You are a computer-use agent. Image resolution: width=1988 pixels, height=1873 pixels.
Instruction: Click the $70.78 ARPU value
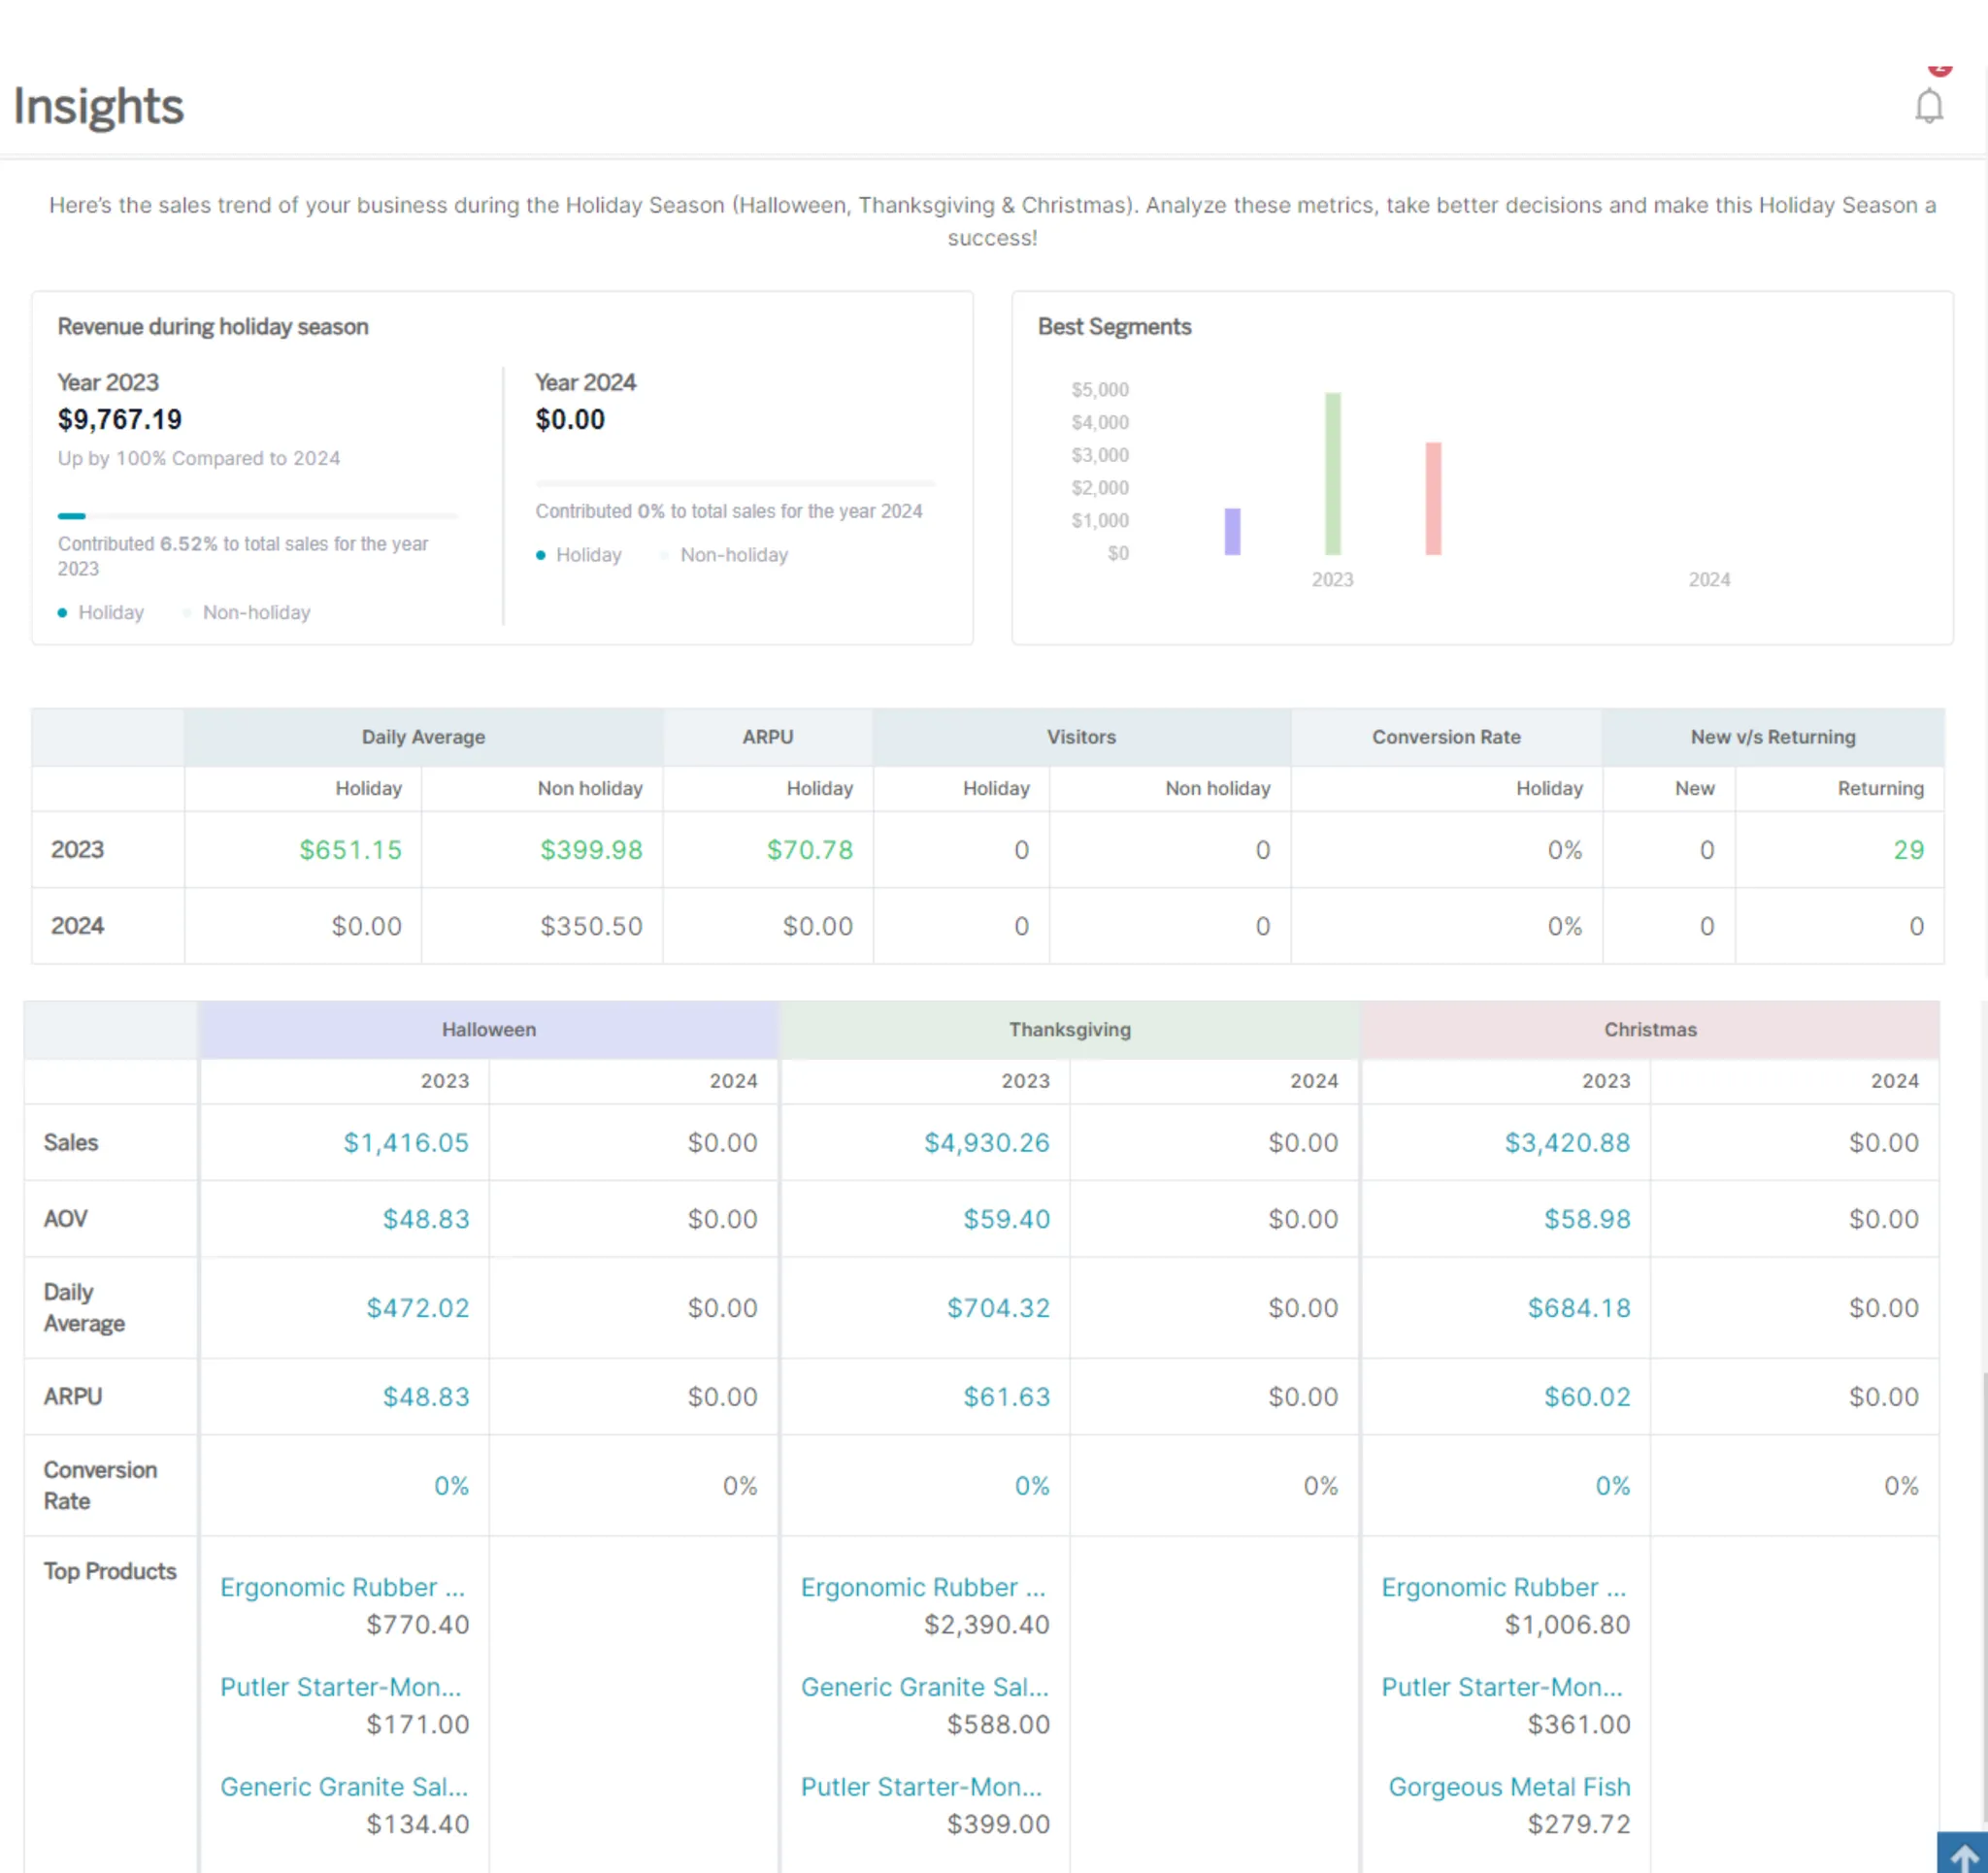point(810,850)
